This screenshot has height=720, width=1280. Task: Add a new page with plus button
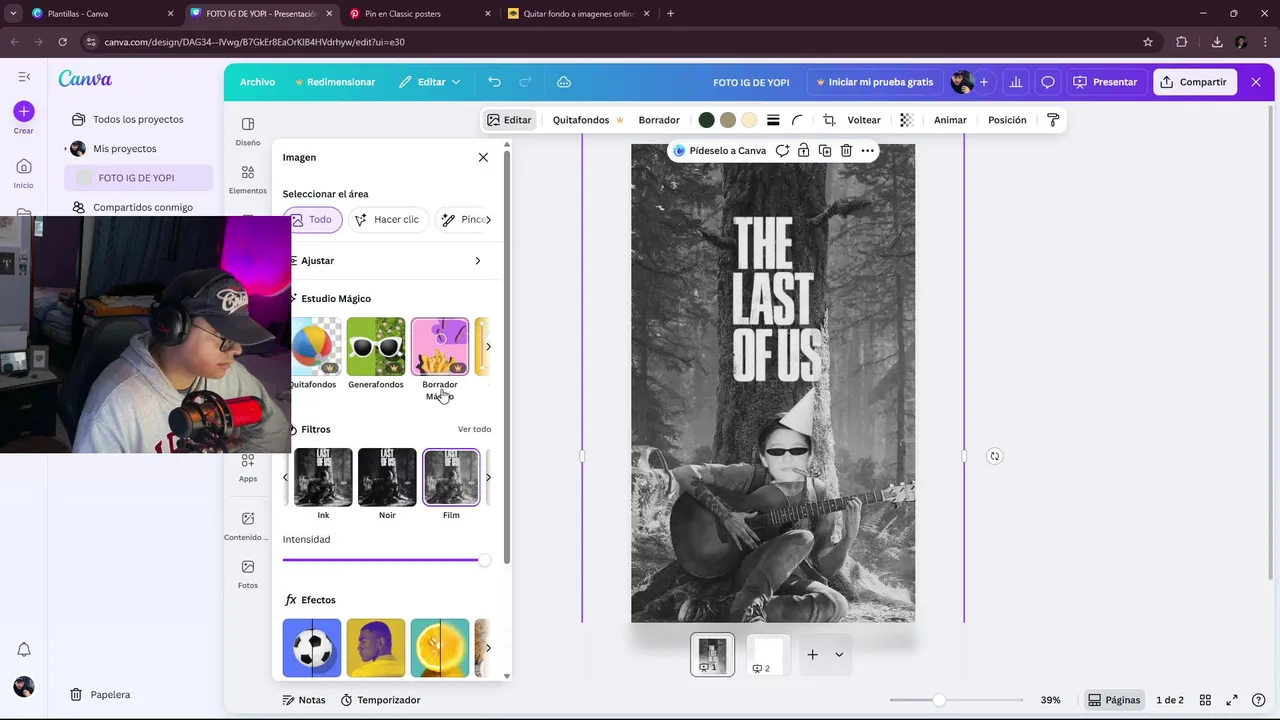812,655
